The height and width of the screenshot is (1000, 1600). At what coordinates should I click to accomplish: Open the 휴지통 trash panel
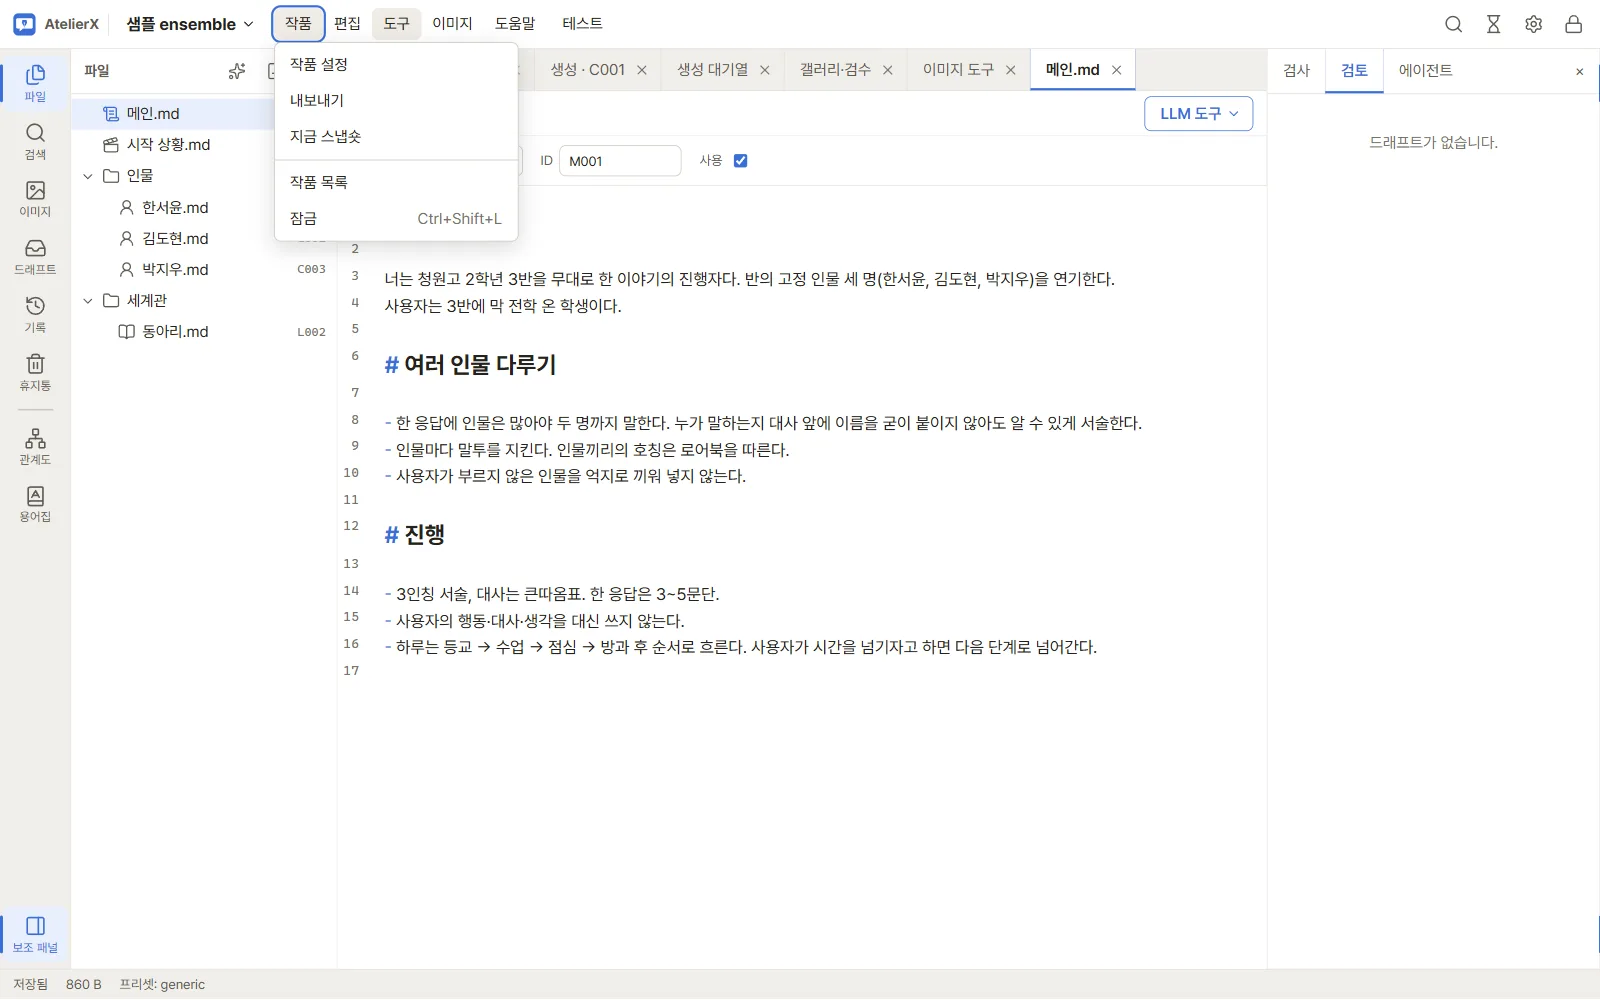(x=35, y=372)
